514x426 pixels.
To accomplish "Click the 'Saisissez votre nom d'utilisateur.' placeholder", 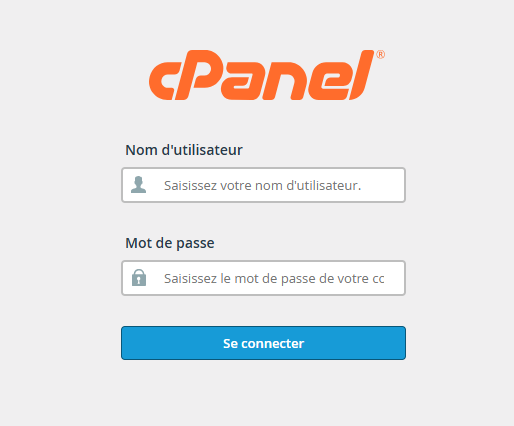I will point(262,185).
